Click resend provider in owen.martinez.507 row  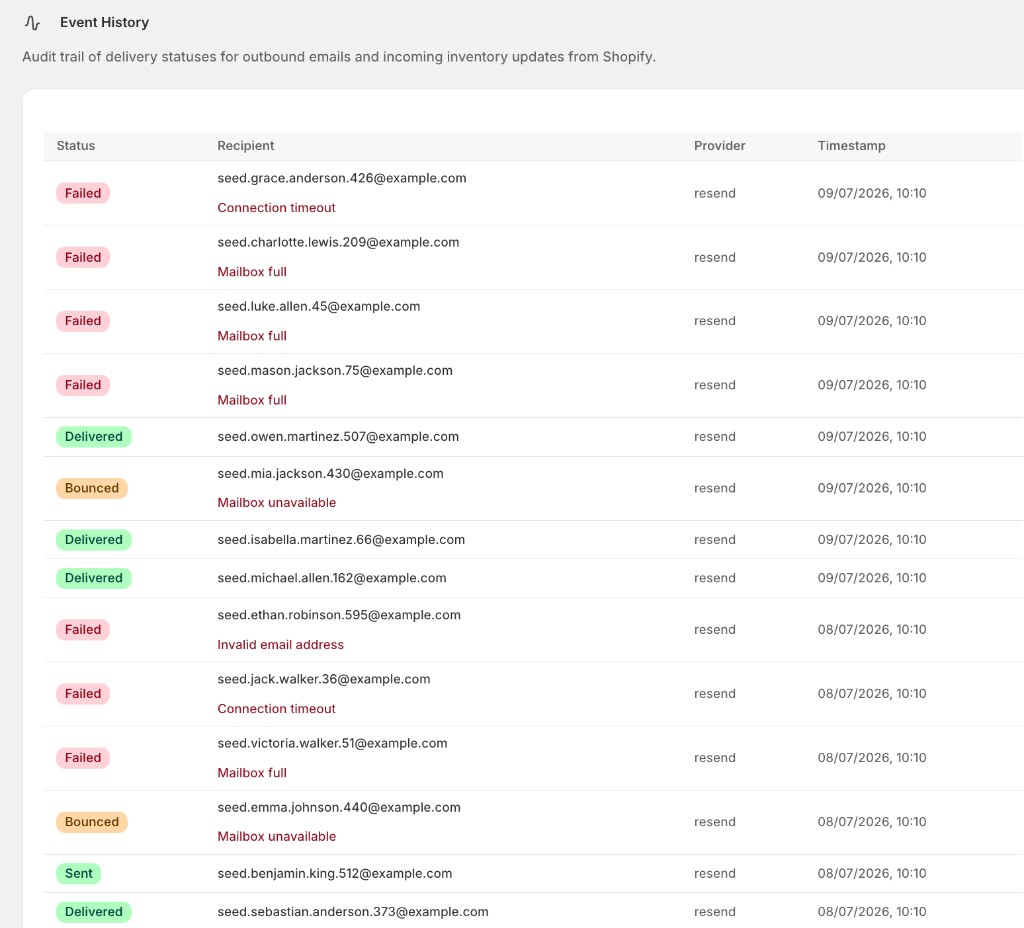point(715,436)
